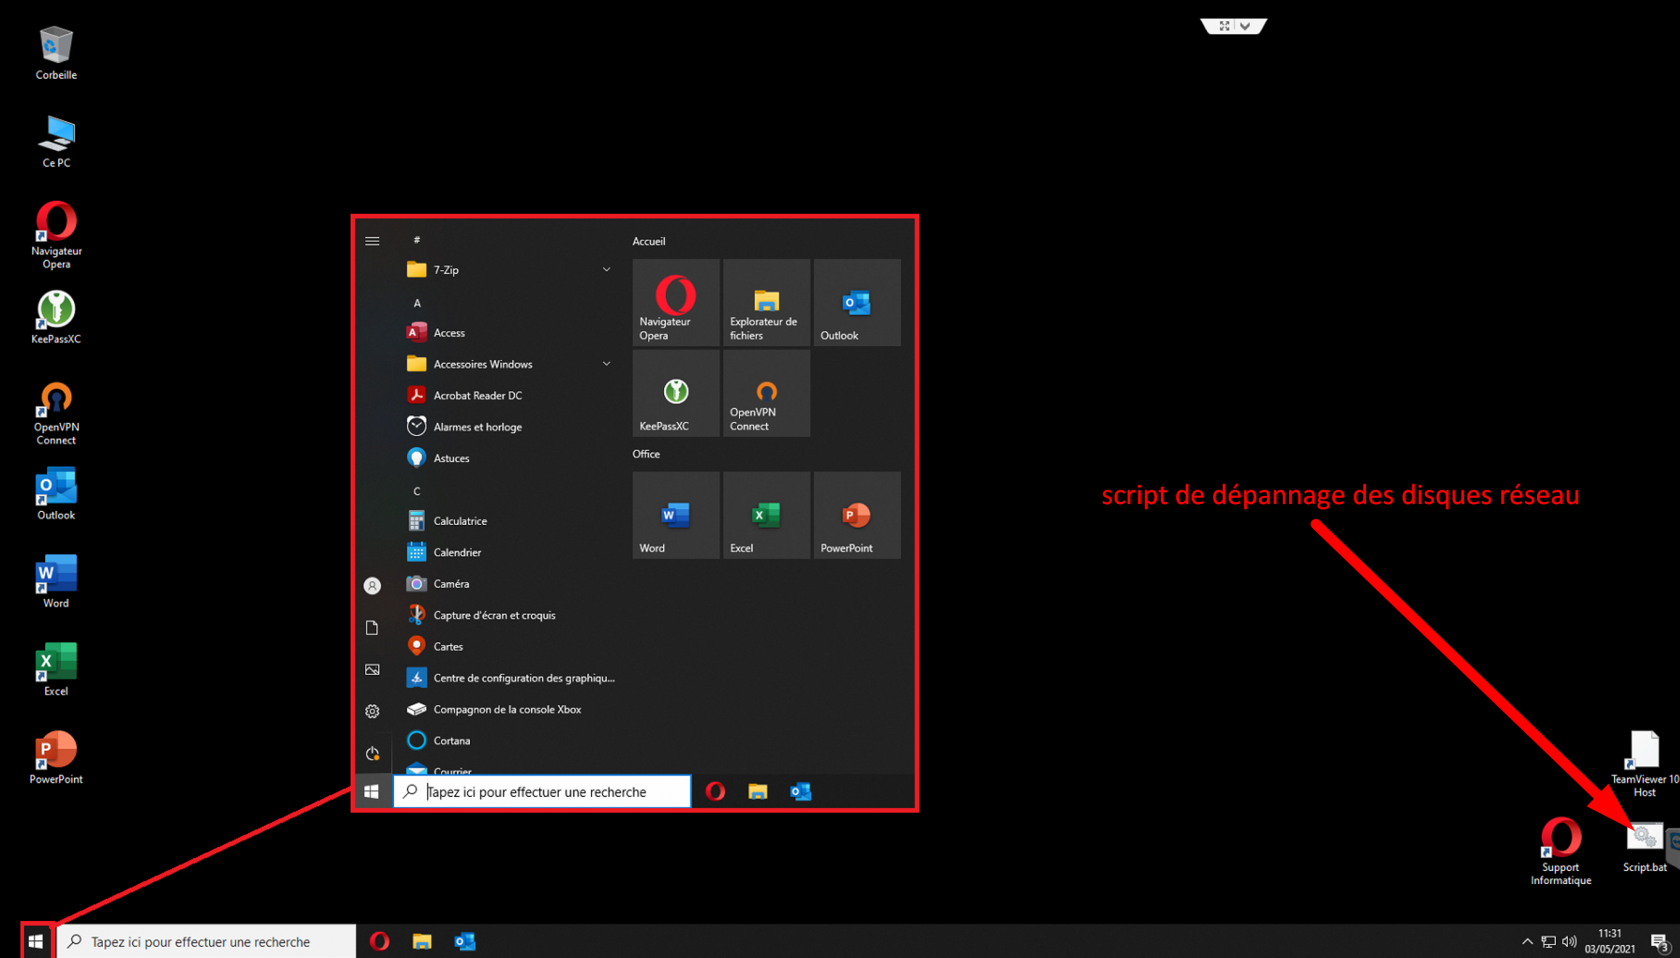Expand the Start menu hamburger button
1680x958 pixels.
(x=372, y=241)
